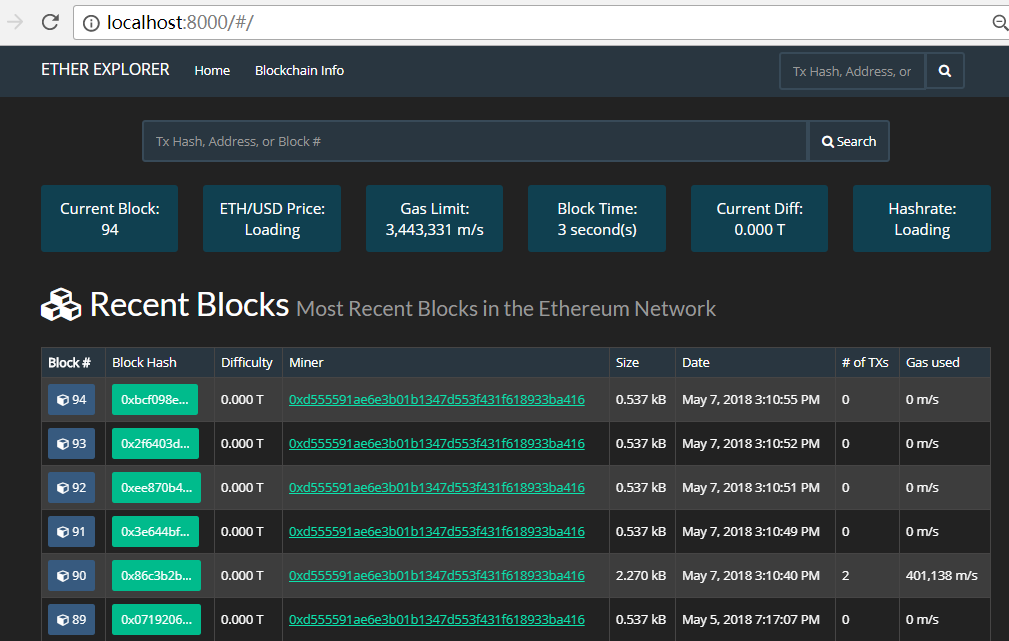The width and height of the screenshot is (1009, 641).
Task: Open block hash 0xbcf098e button
Action: click(155, 400)
